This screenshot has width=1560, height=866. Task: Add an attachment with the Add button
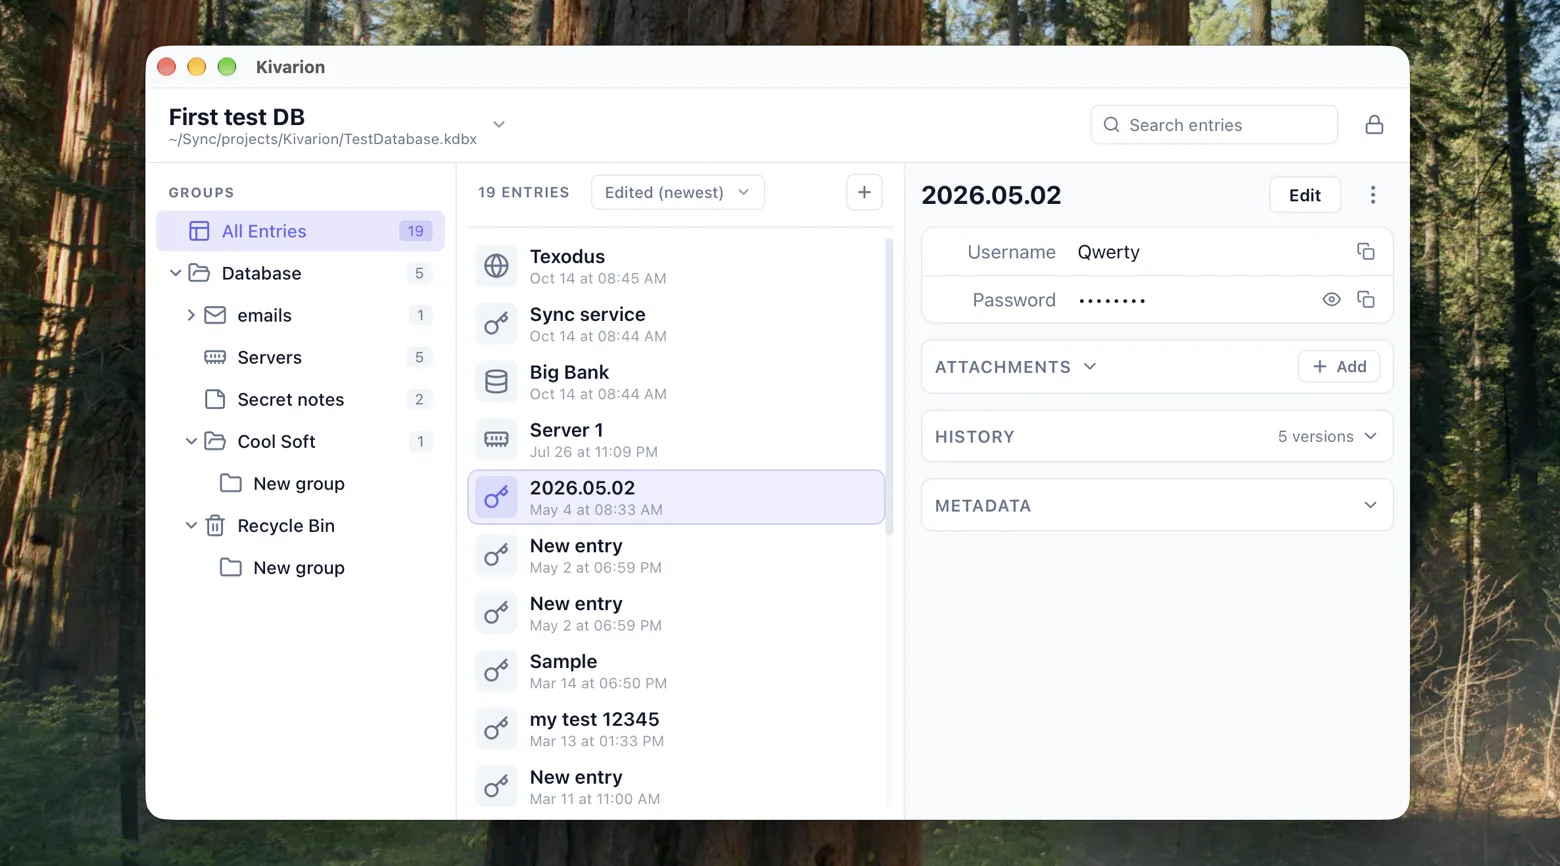1339,367
